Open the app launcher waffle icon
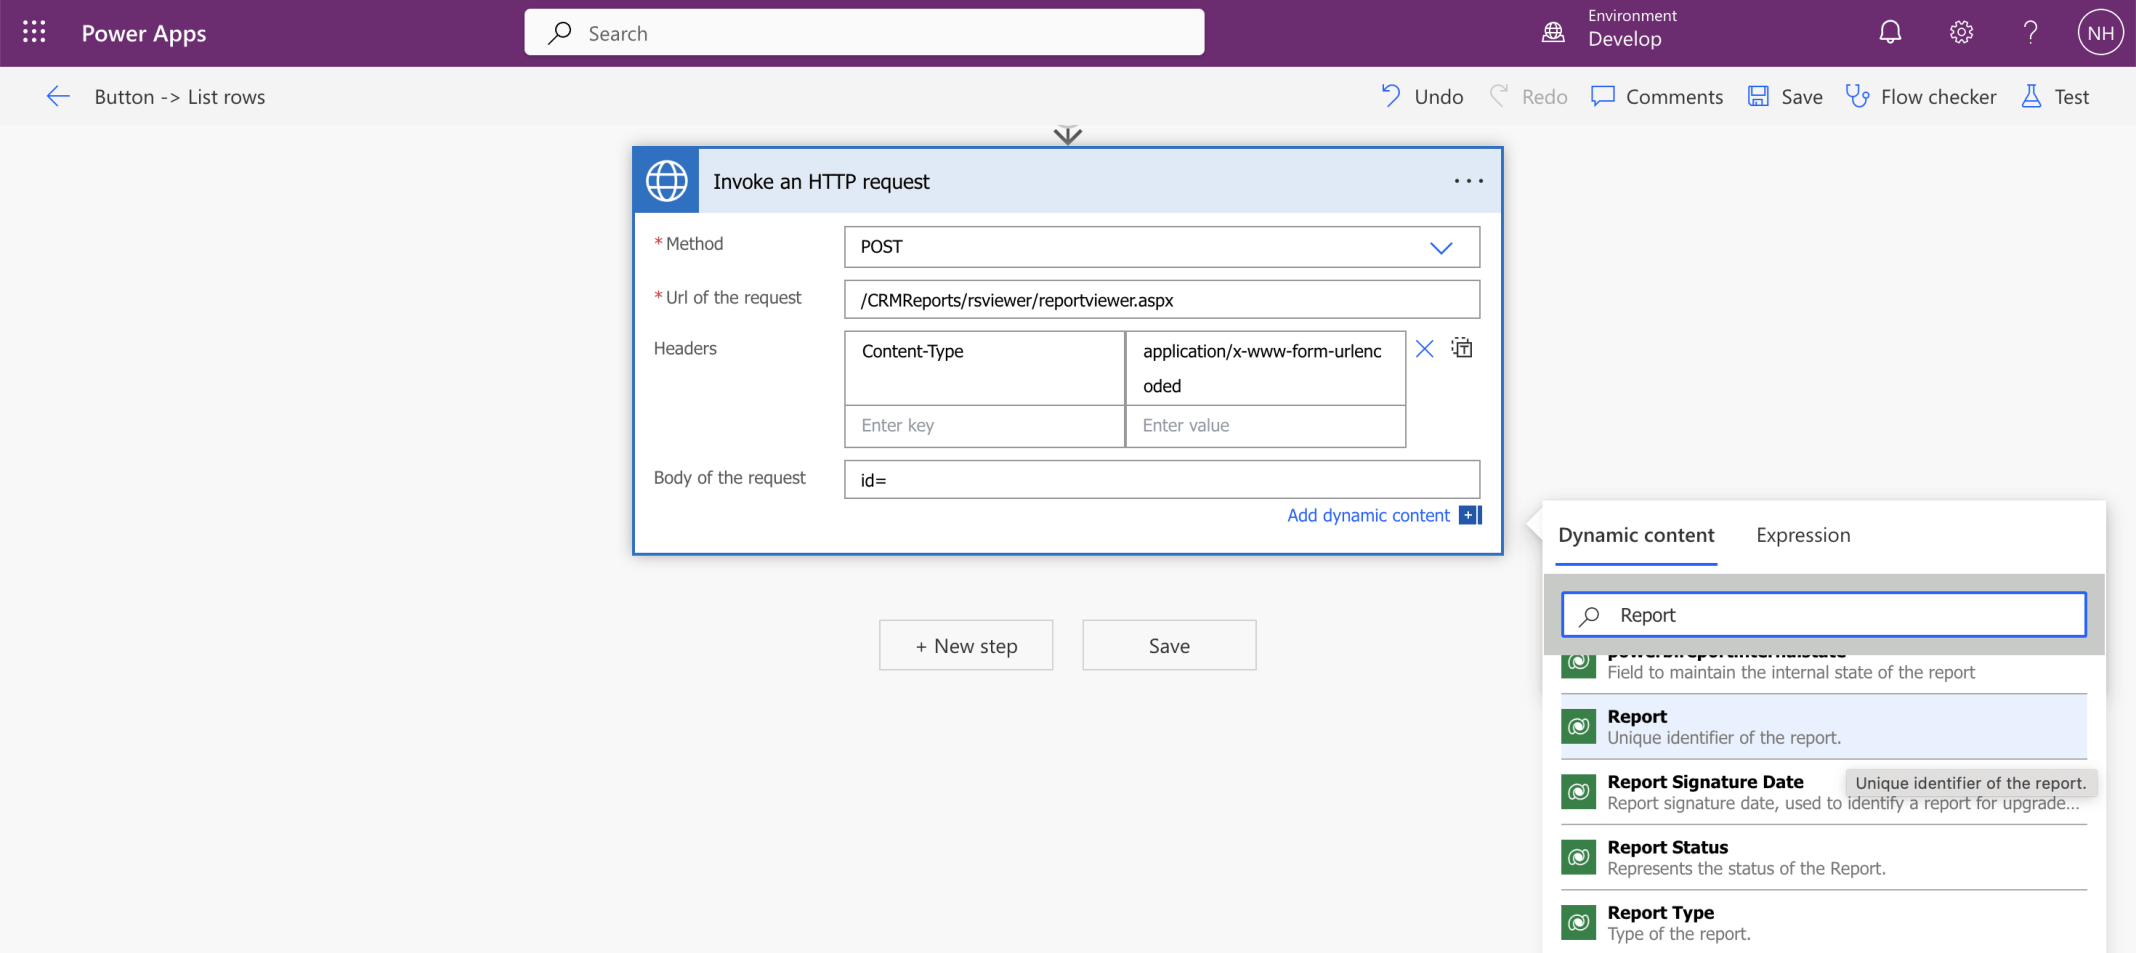The image size is (2136, 953). coord(34,32)
